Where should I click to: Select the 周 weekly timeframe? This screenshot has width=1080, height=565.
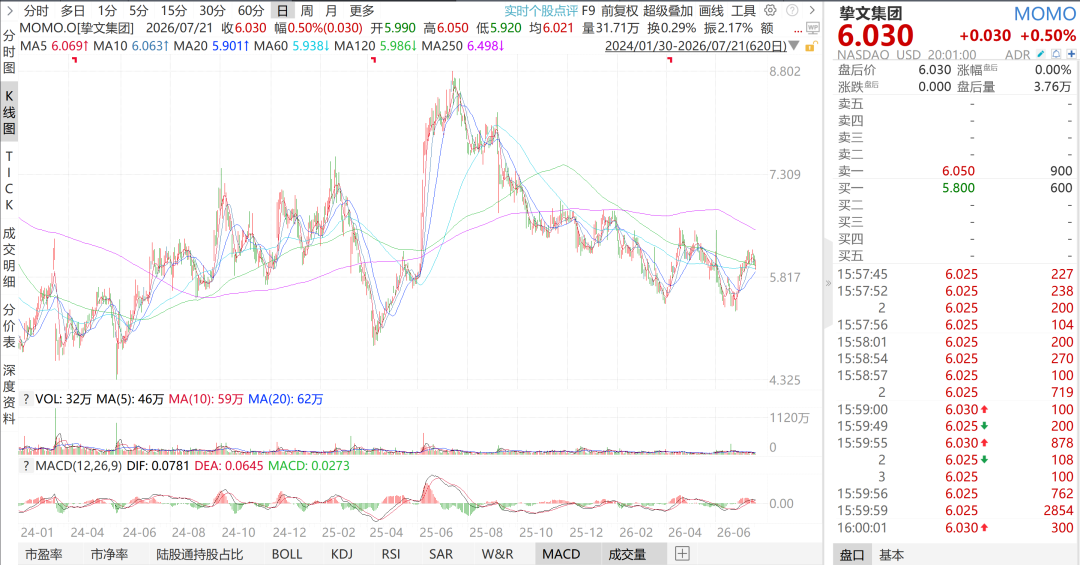[307, 10]
